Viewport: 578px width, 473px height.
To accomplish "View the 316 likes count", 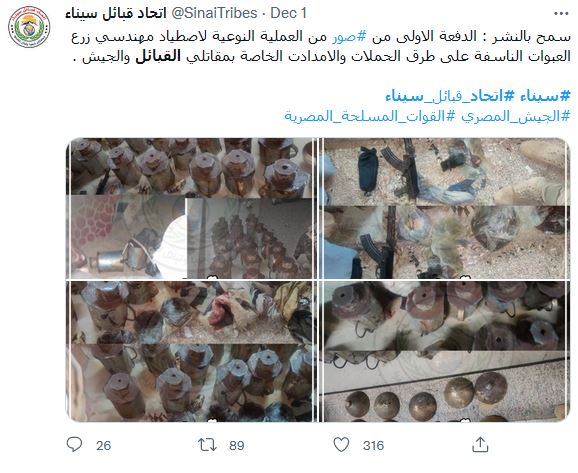I will click(373, 445).
